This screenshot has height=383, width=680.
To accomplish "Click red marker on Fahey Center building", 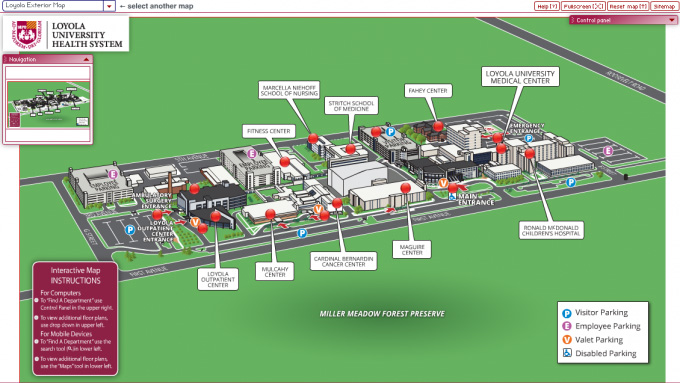I will click(438, 126).
